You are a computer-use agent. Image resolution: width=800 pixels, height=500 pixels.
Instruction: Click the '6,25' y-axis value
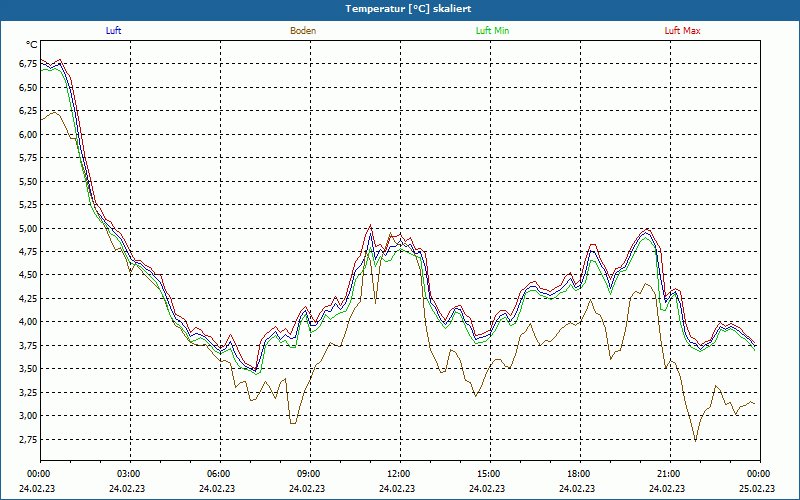[x=28, y=111]
